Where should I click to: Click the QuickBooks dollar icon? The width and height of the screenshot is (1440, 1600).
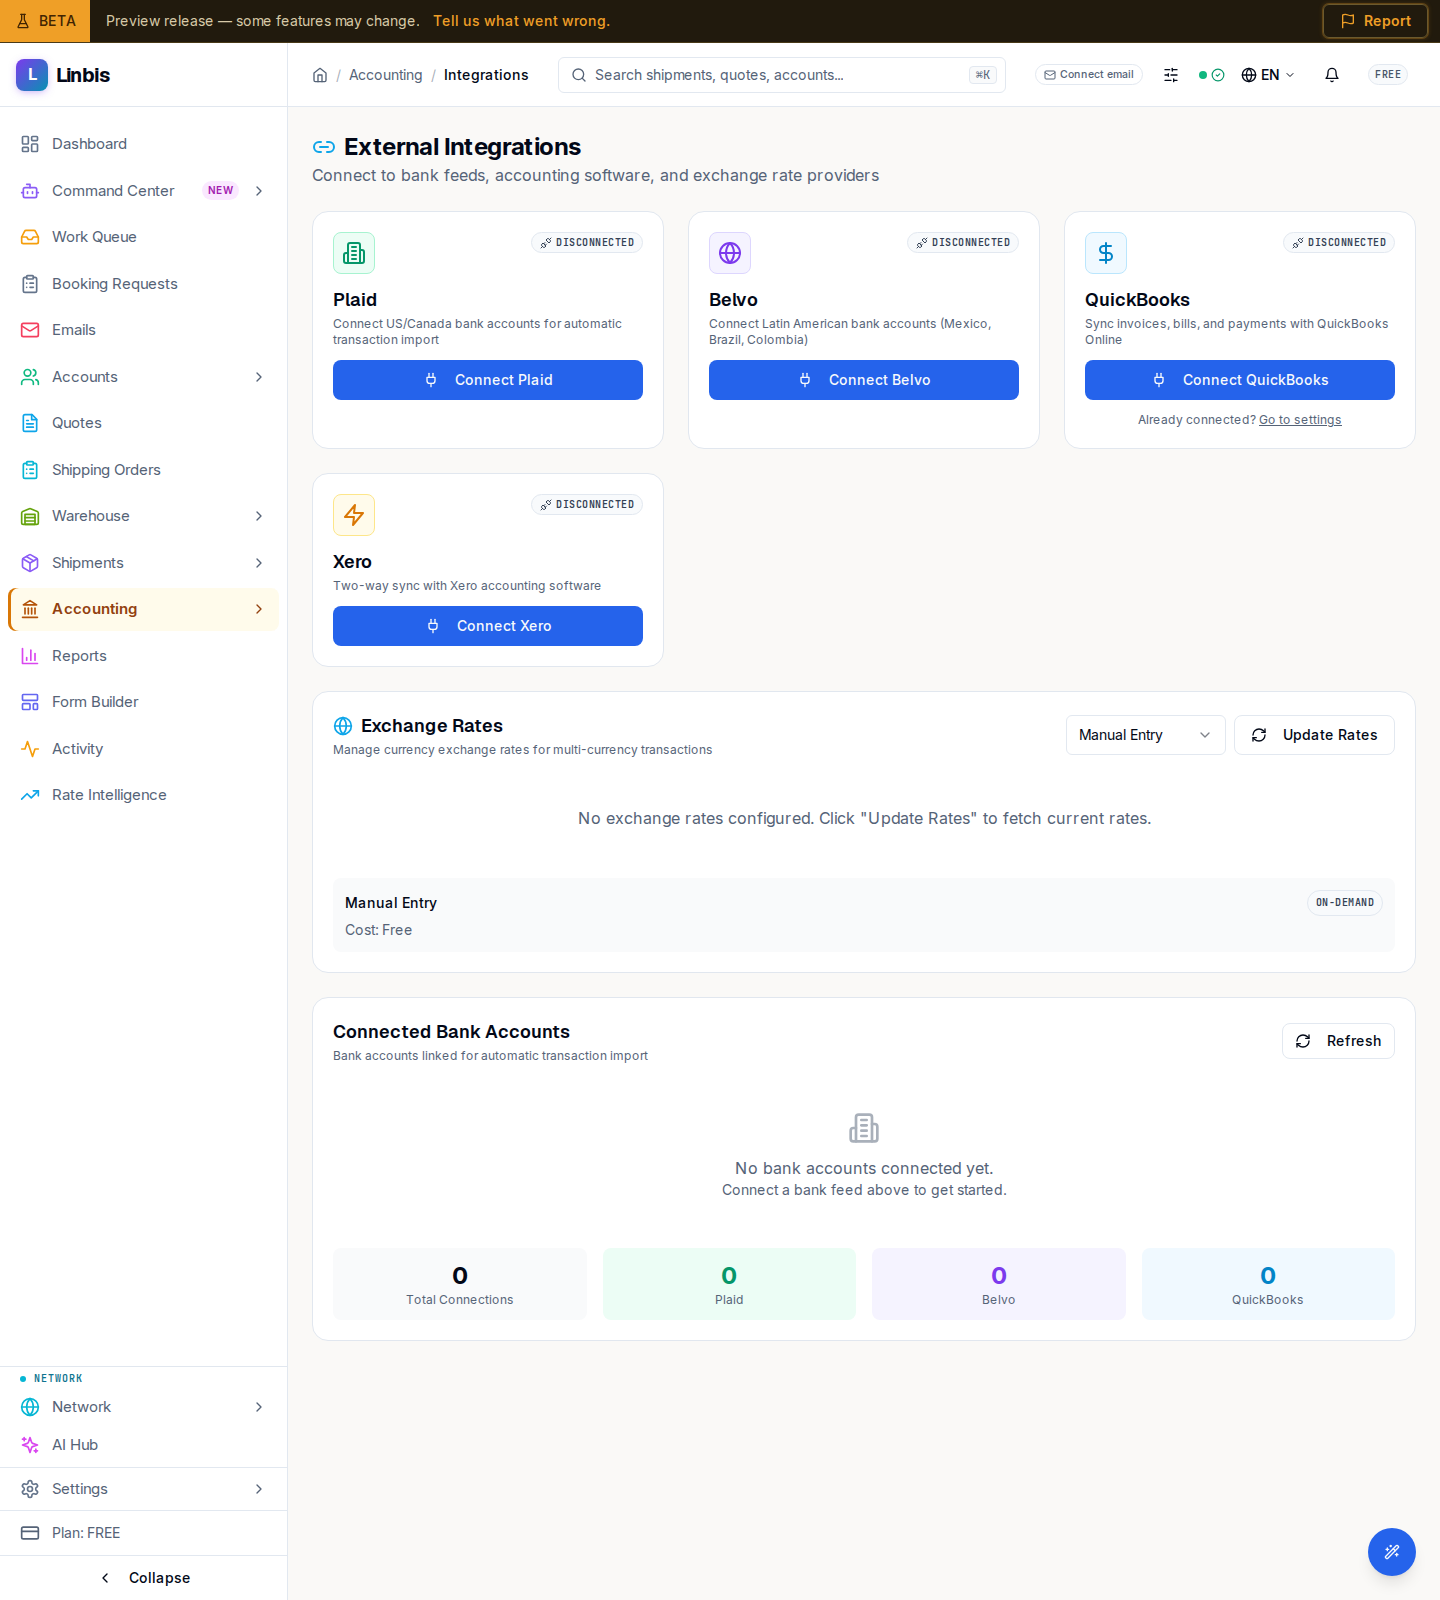(1106, 253)
